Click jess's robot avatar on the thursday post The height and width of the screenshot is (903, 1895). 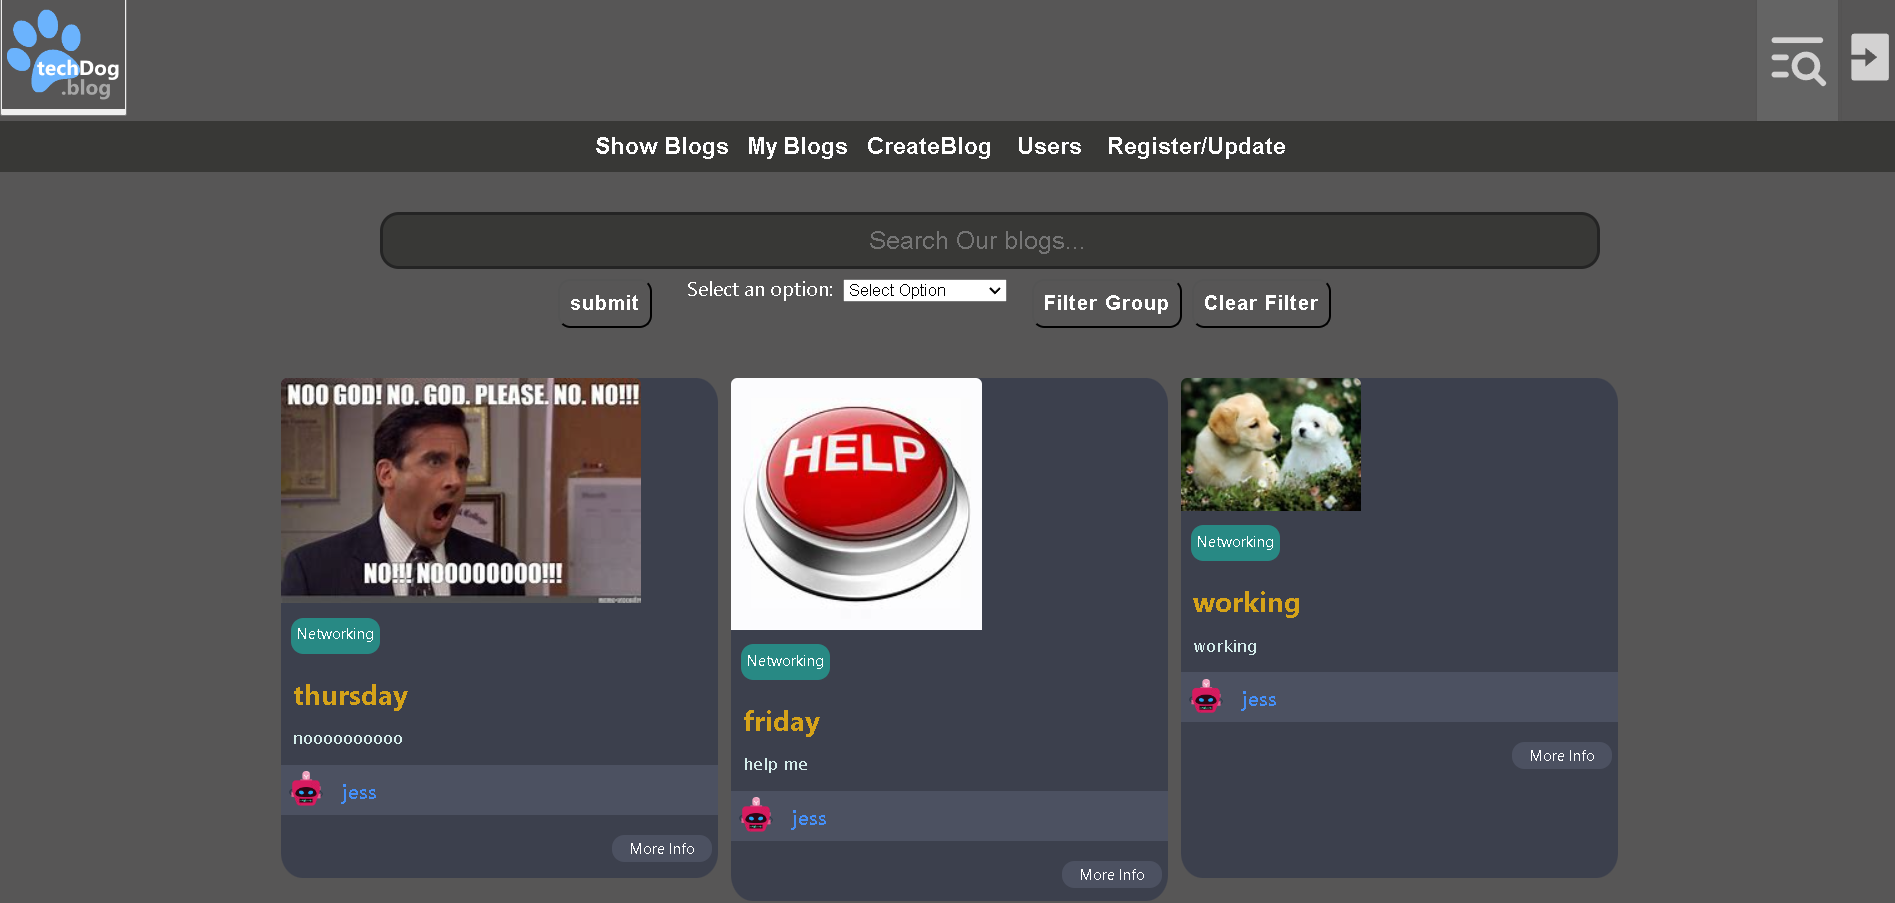[x=307, y=790]
